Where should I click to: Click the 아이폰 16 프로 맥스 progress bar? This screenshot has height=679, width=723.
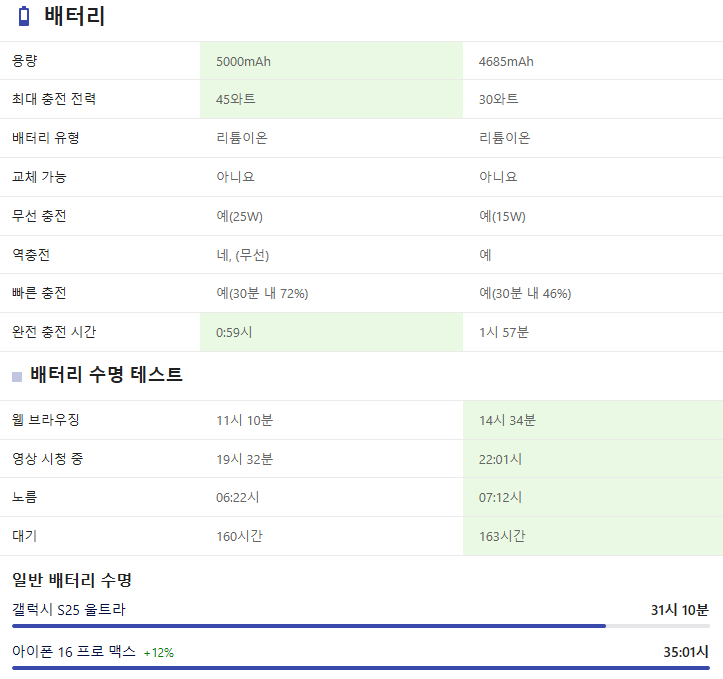[x=361, y=667]
